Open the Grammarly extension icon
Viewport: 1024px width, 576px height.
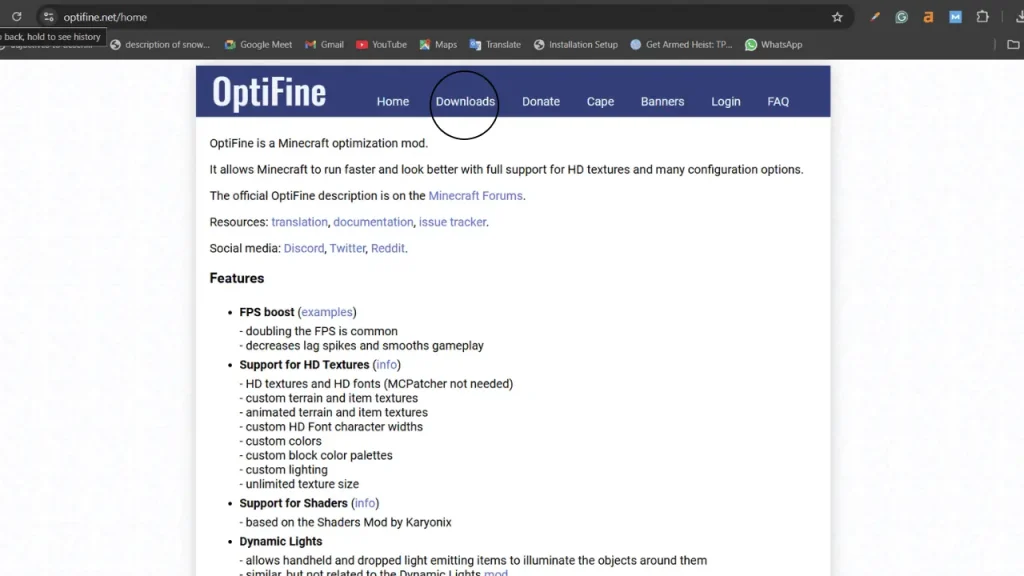tap(901, 17)
